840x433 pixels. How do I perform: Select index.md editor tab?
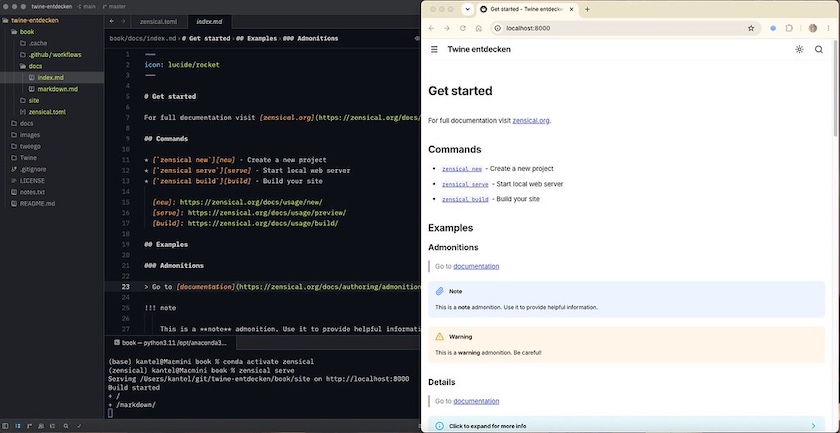(x=209, y=21)
